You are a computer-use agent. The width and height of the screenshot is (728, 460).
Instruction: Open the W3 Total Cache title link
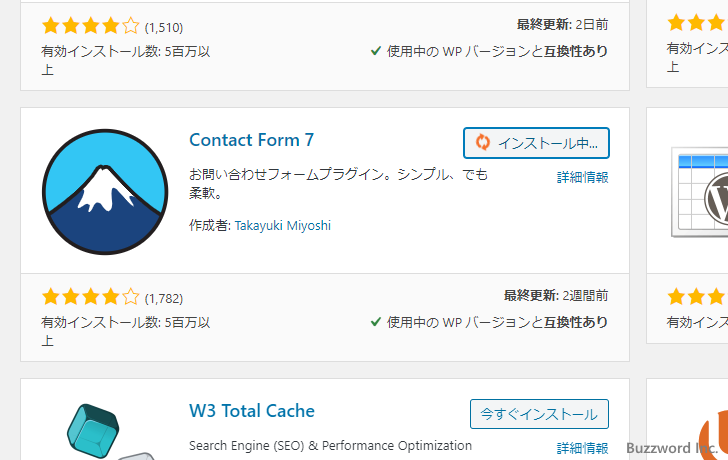point(251,411)
